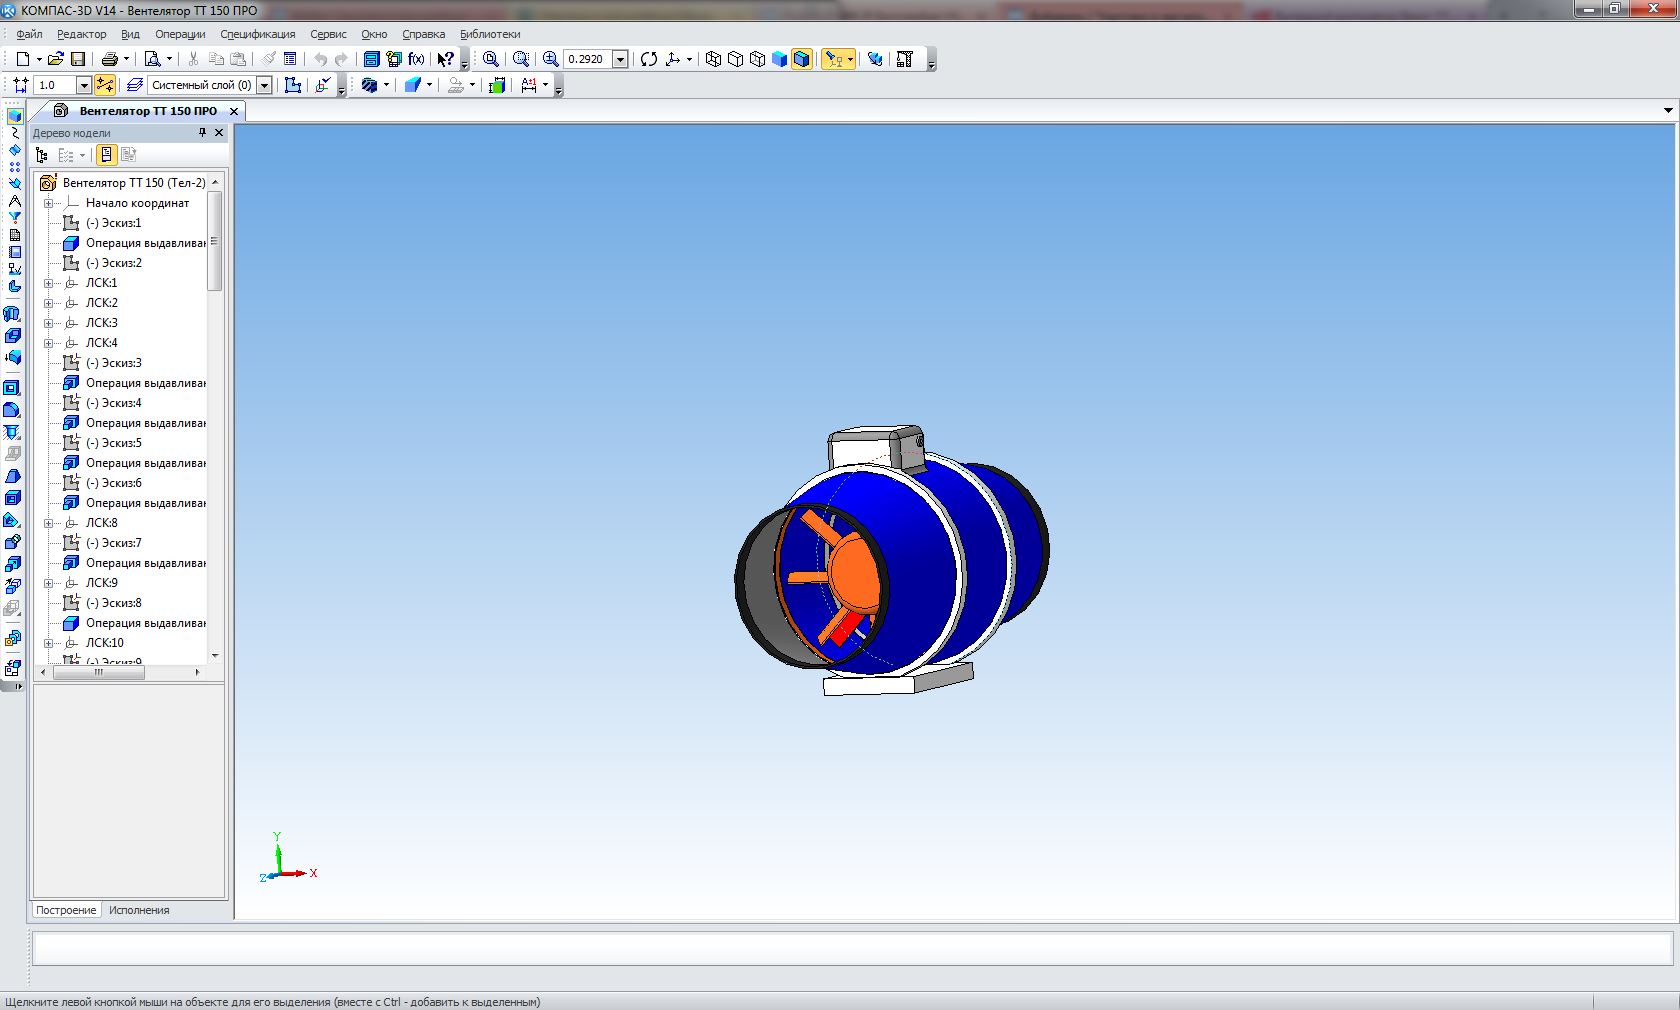
Task: Open the Библиотеки menu
Action: coord(490,34)
